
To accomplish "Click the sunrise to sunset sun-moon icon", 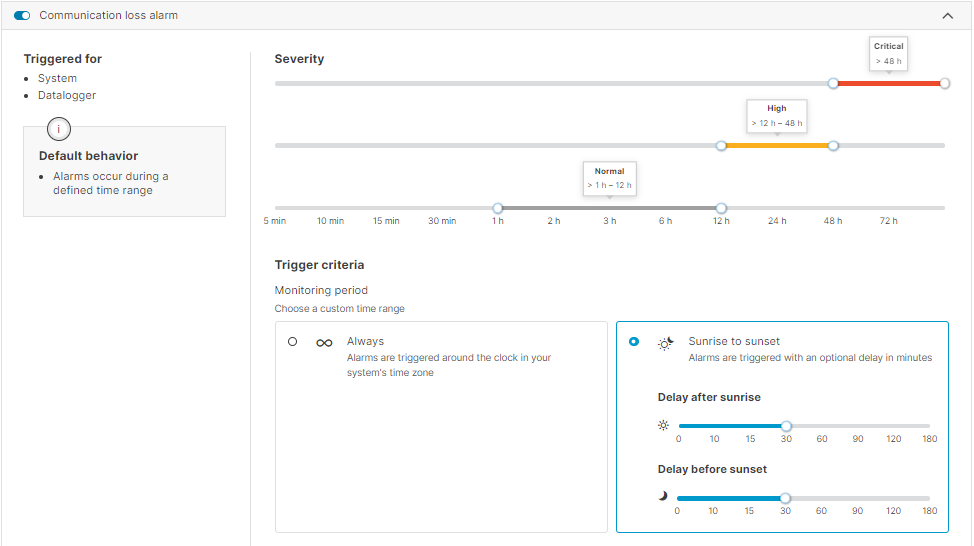I will coord(665,343).
